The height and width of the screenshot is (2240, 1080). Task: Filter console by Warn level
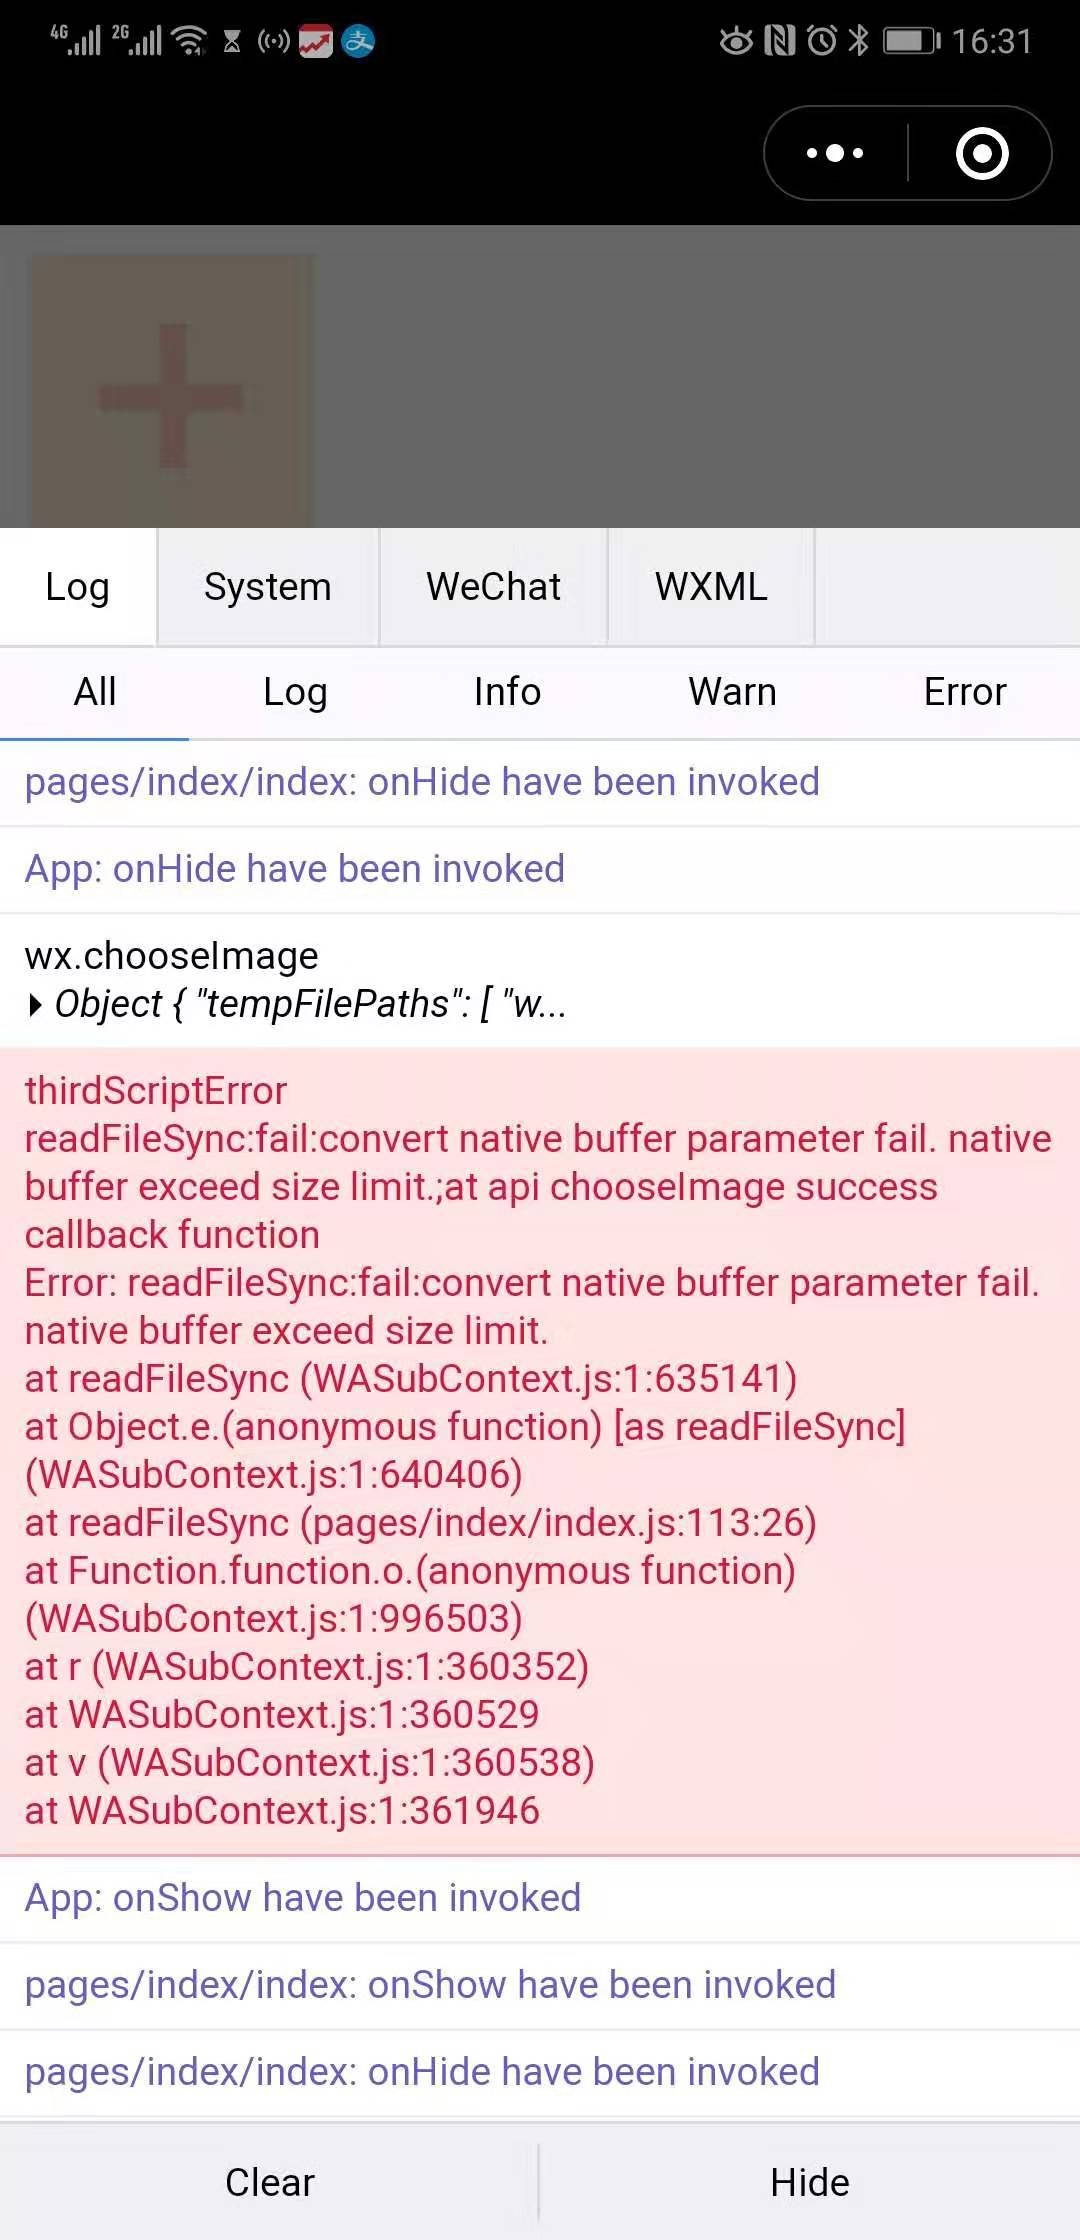click(732, 692)
